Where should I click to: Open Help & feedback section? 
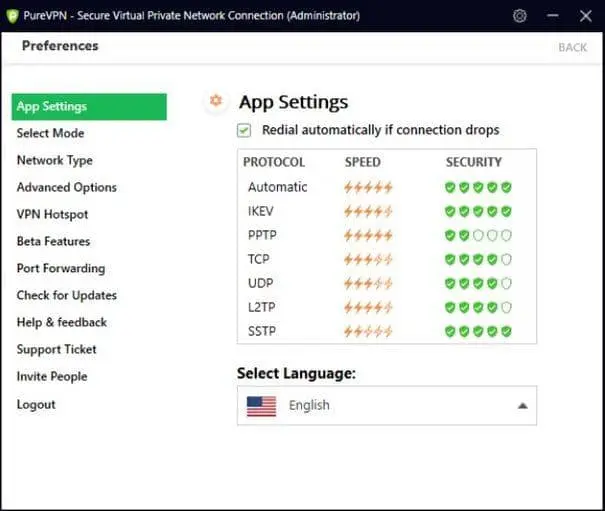[62, 323]
